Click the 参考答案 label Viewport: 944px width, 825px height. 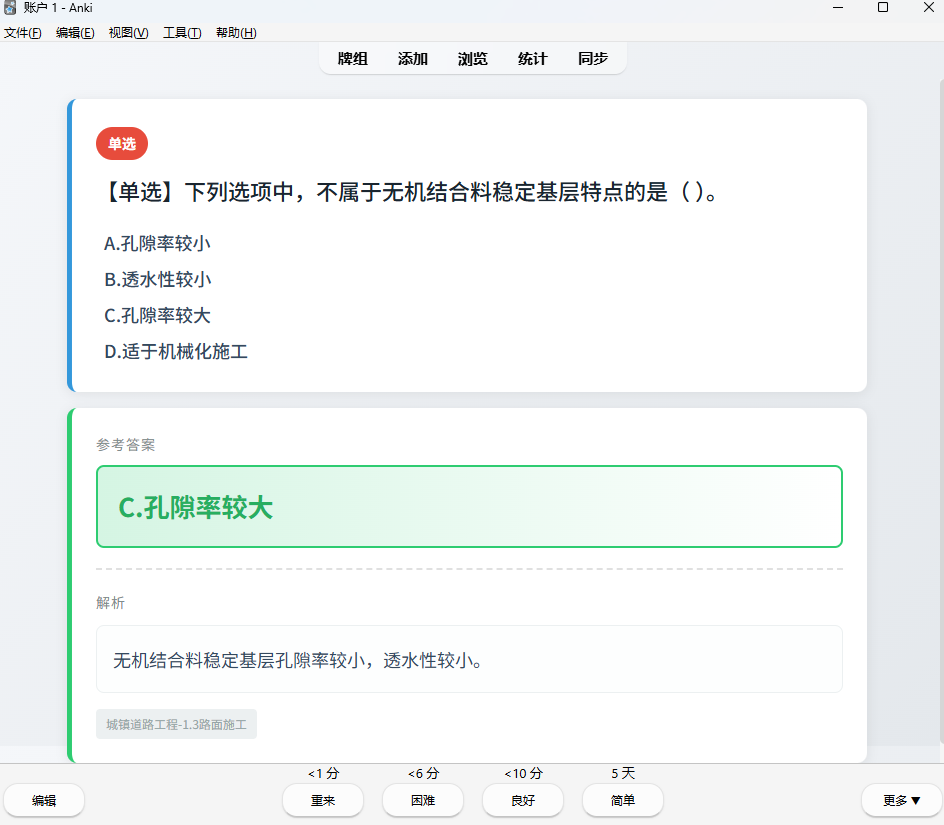click(x=126, y=445)
